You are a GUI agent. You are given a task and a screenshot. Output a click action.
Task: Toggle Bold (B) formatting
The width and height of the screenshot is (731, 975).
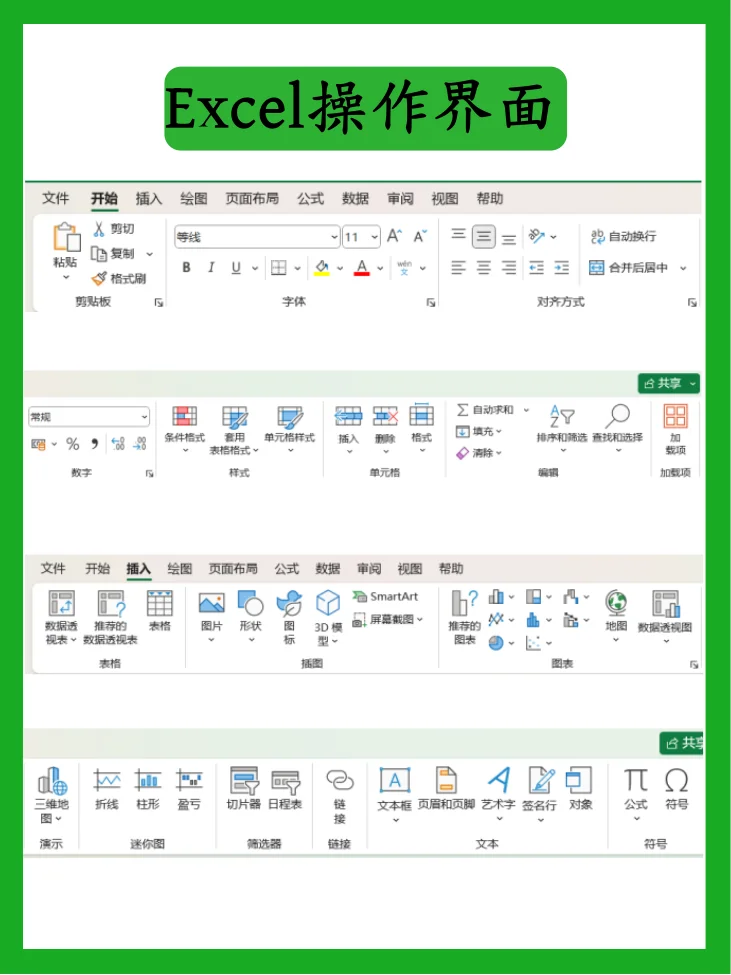point(186,267)
